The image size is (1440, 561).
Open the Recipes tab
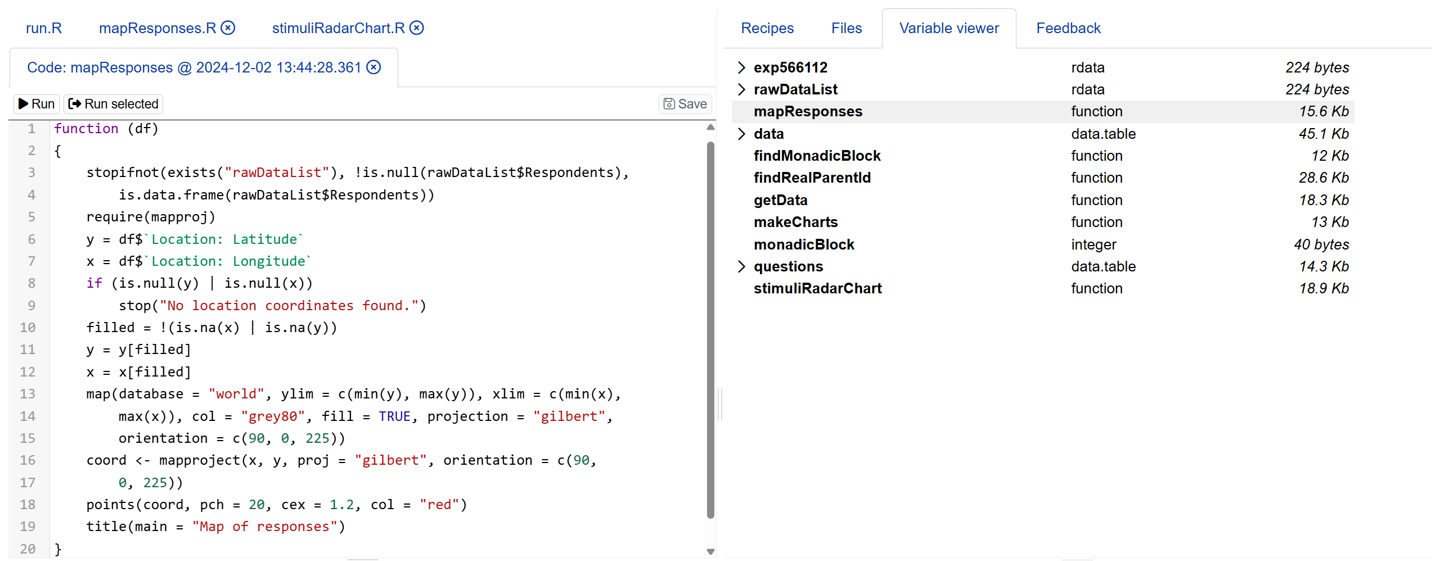coord(767,28)
